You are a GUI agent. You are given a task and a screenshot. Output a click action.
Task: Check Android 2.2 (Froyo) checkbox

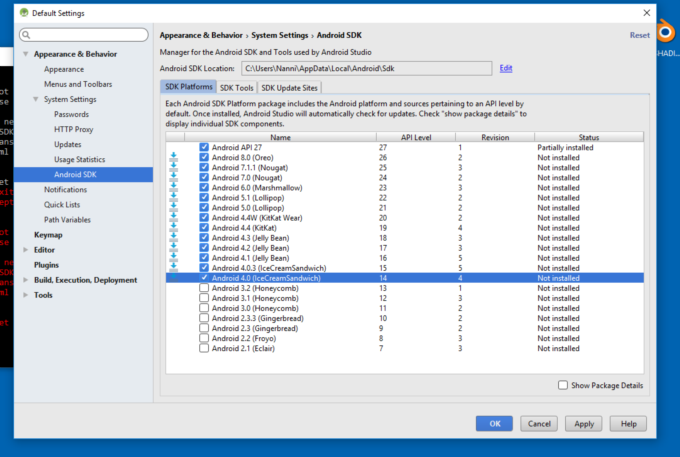tap(204, 338)
